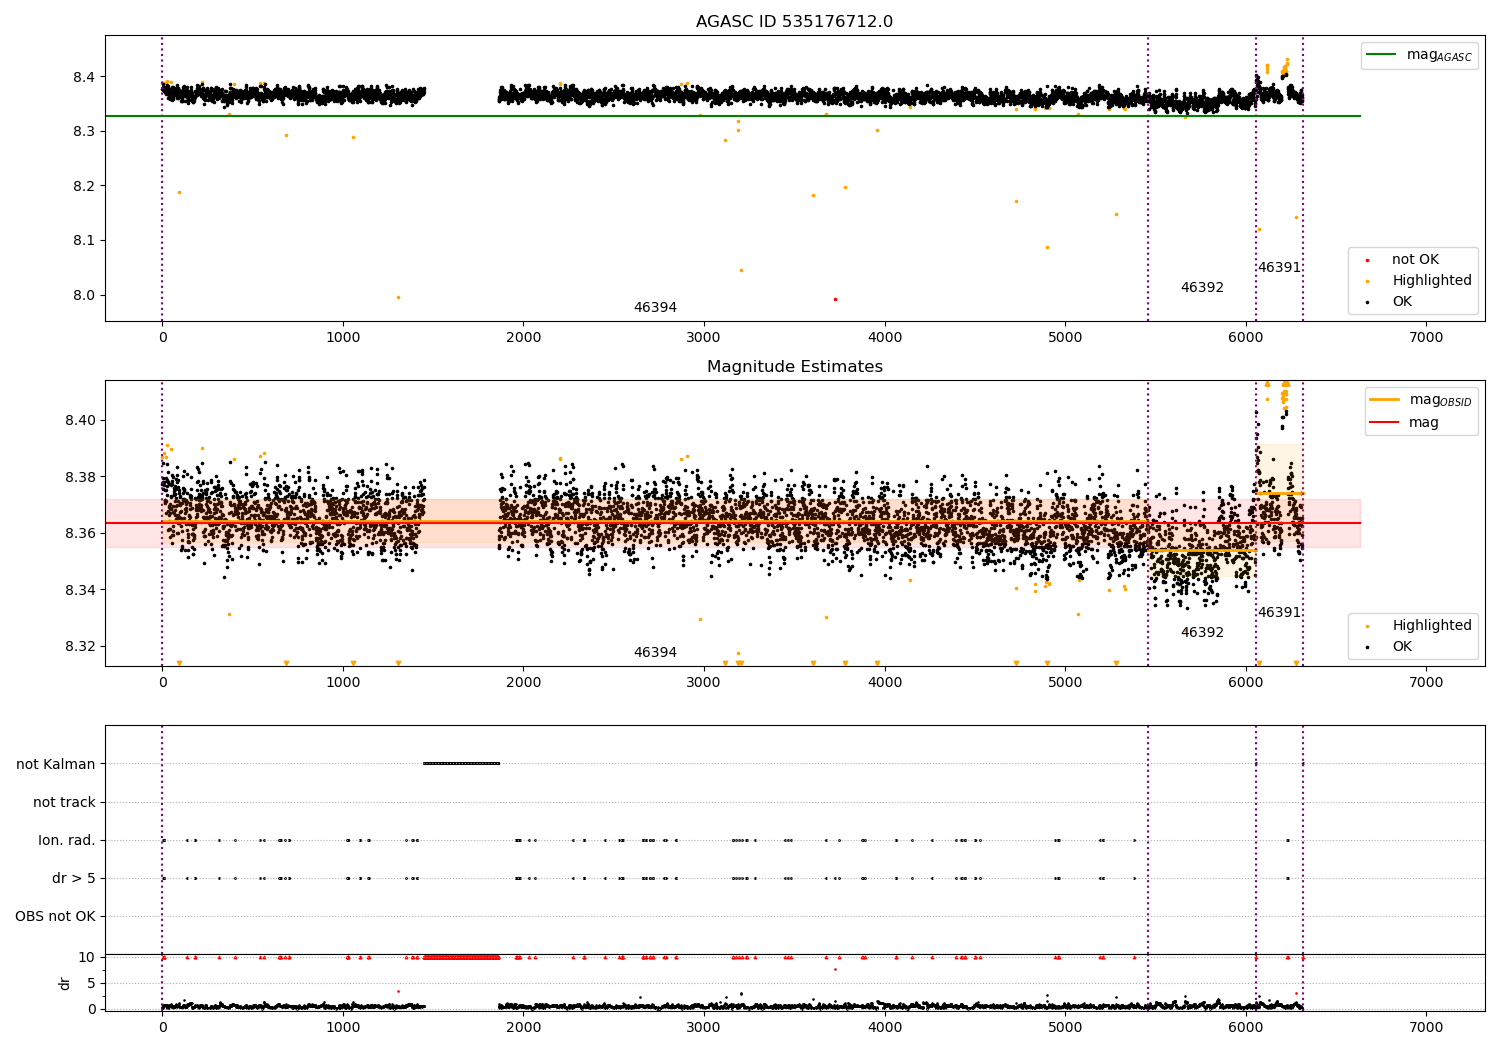Screen dimensions: 1500x1050
Task: Click the title 'AGASC ID 535176712.0'
Action: click(x=794, y=22)
